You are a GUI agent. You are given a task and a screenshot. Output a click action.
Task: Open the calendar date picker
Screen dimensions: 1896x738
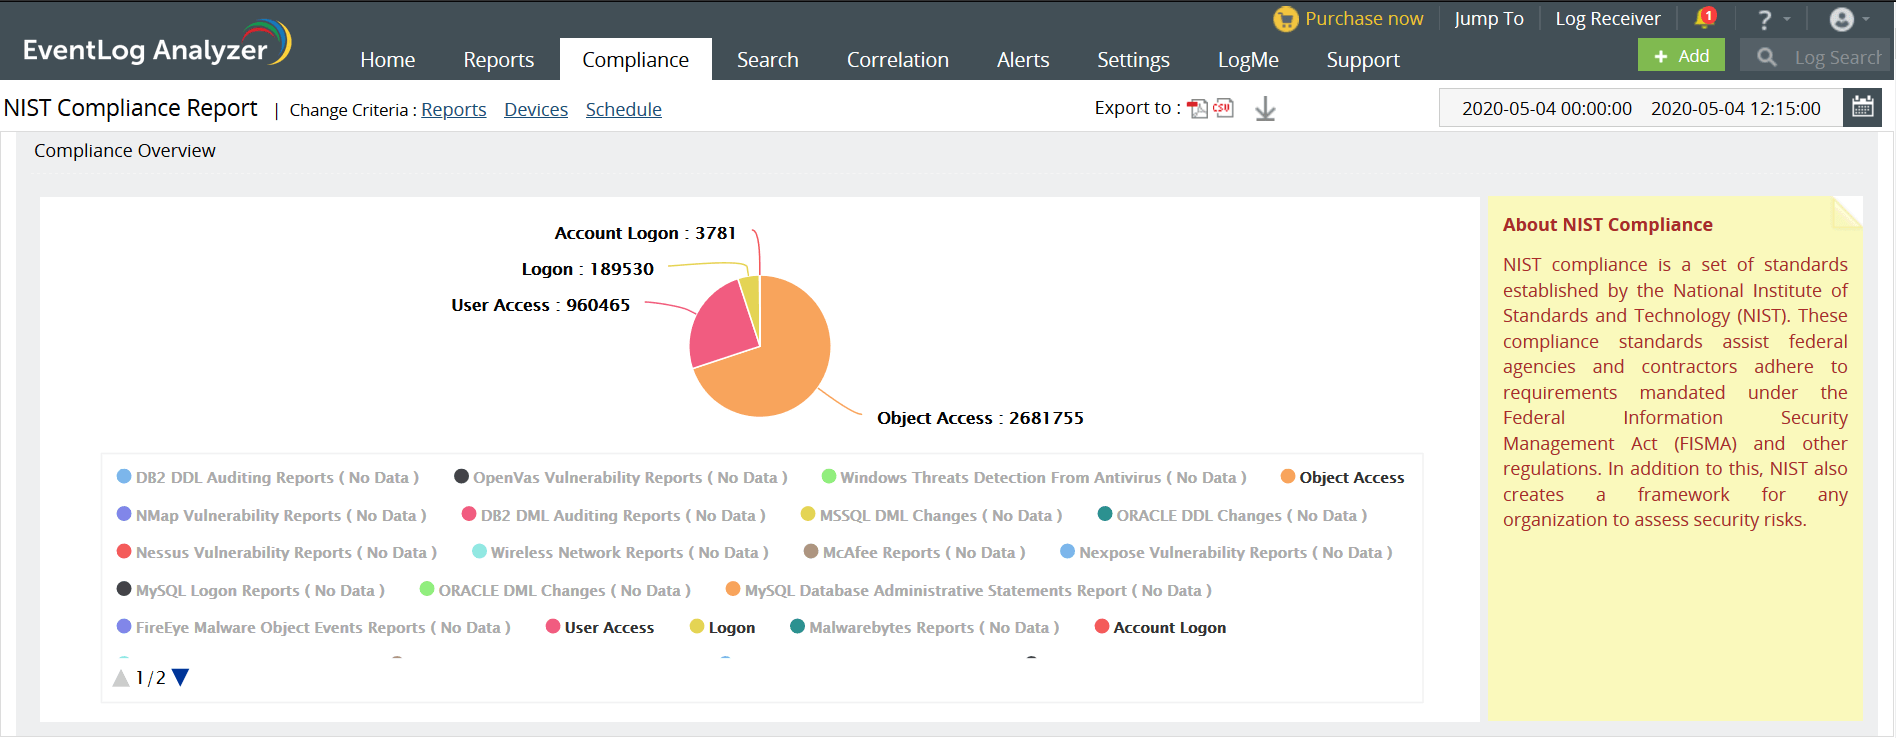1862,108
